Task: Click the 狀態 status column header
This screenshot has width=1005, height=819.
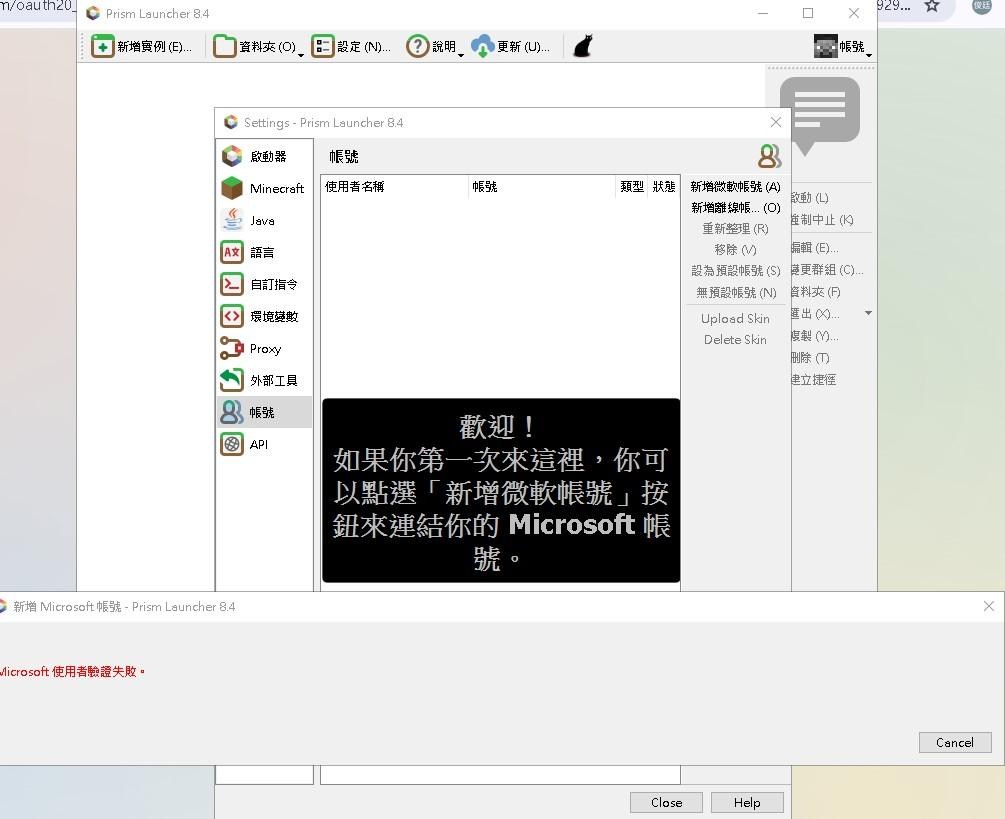Action: 663,186
